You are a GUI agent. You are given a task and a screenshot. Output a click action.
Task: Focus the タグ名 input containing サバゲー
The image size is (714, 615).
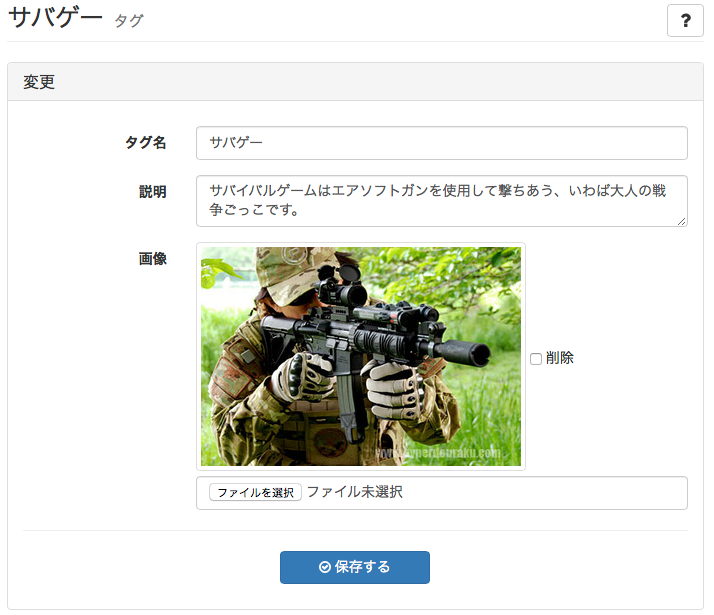pos(441,143)
